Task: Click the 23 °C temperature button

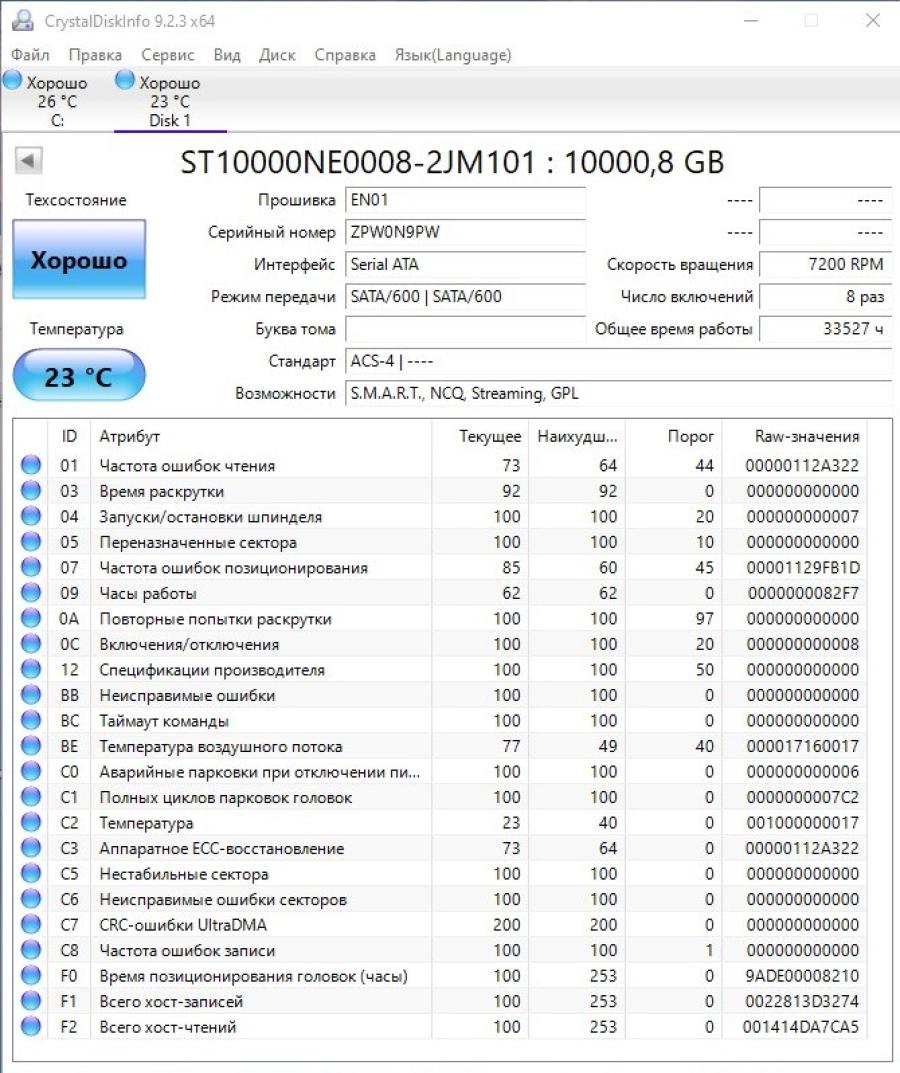Action: (79, 376)
